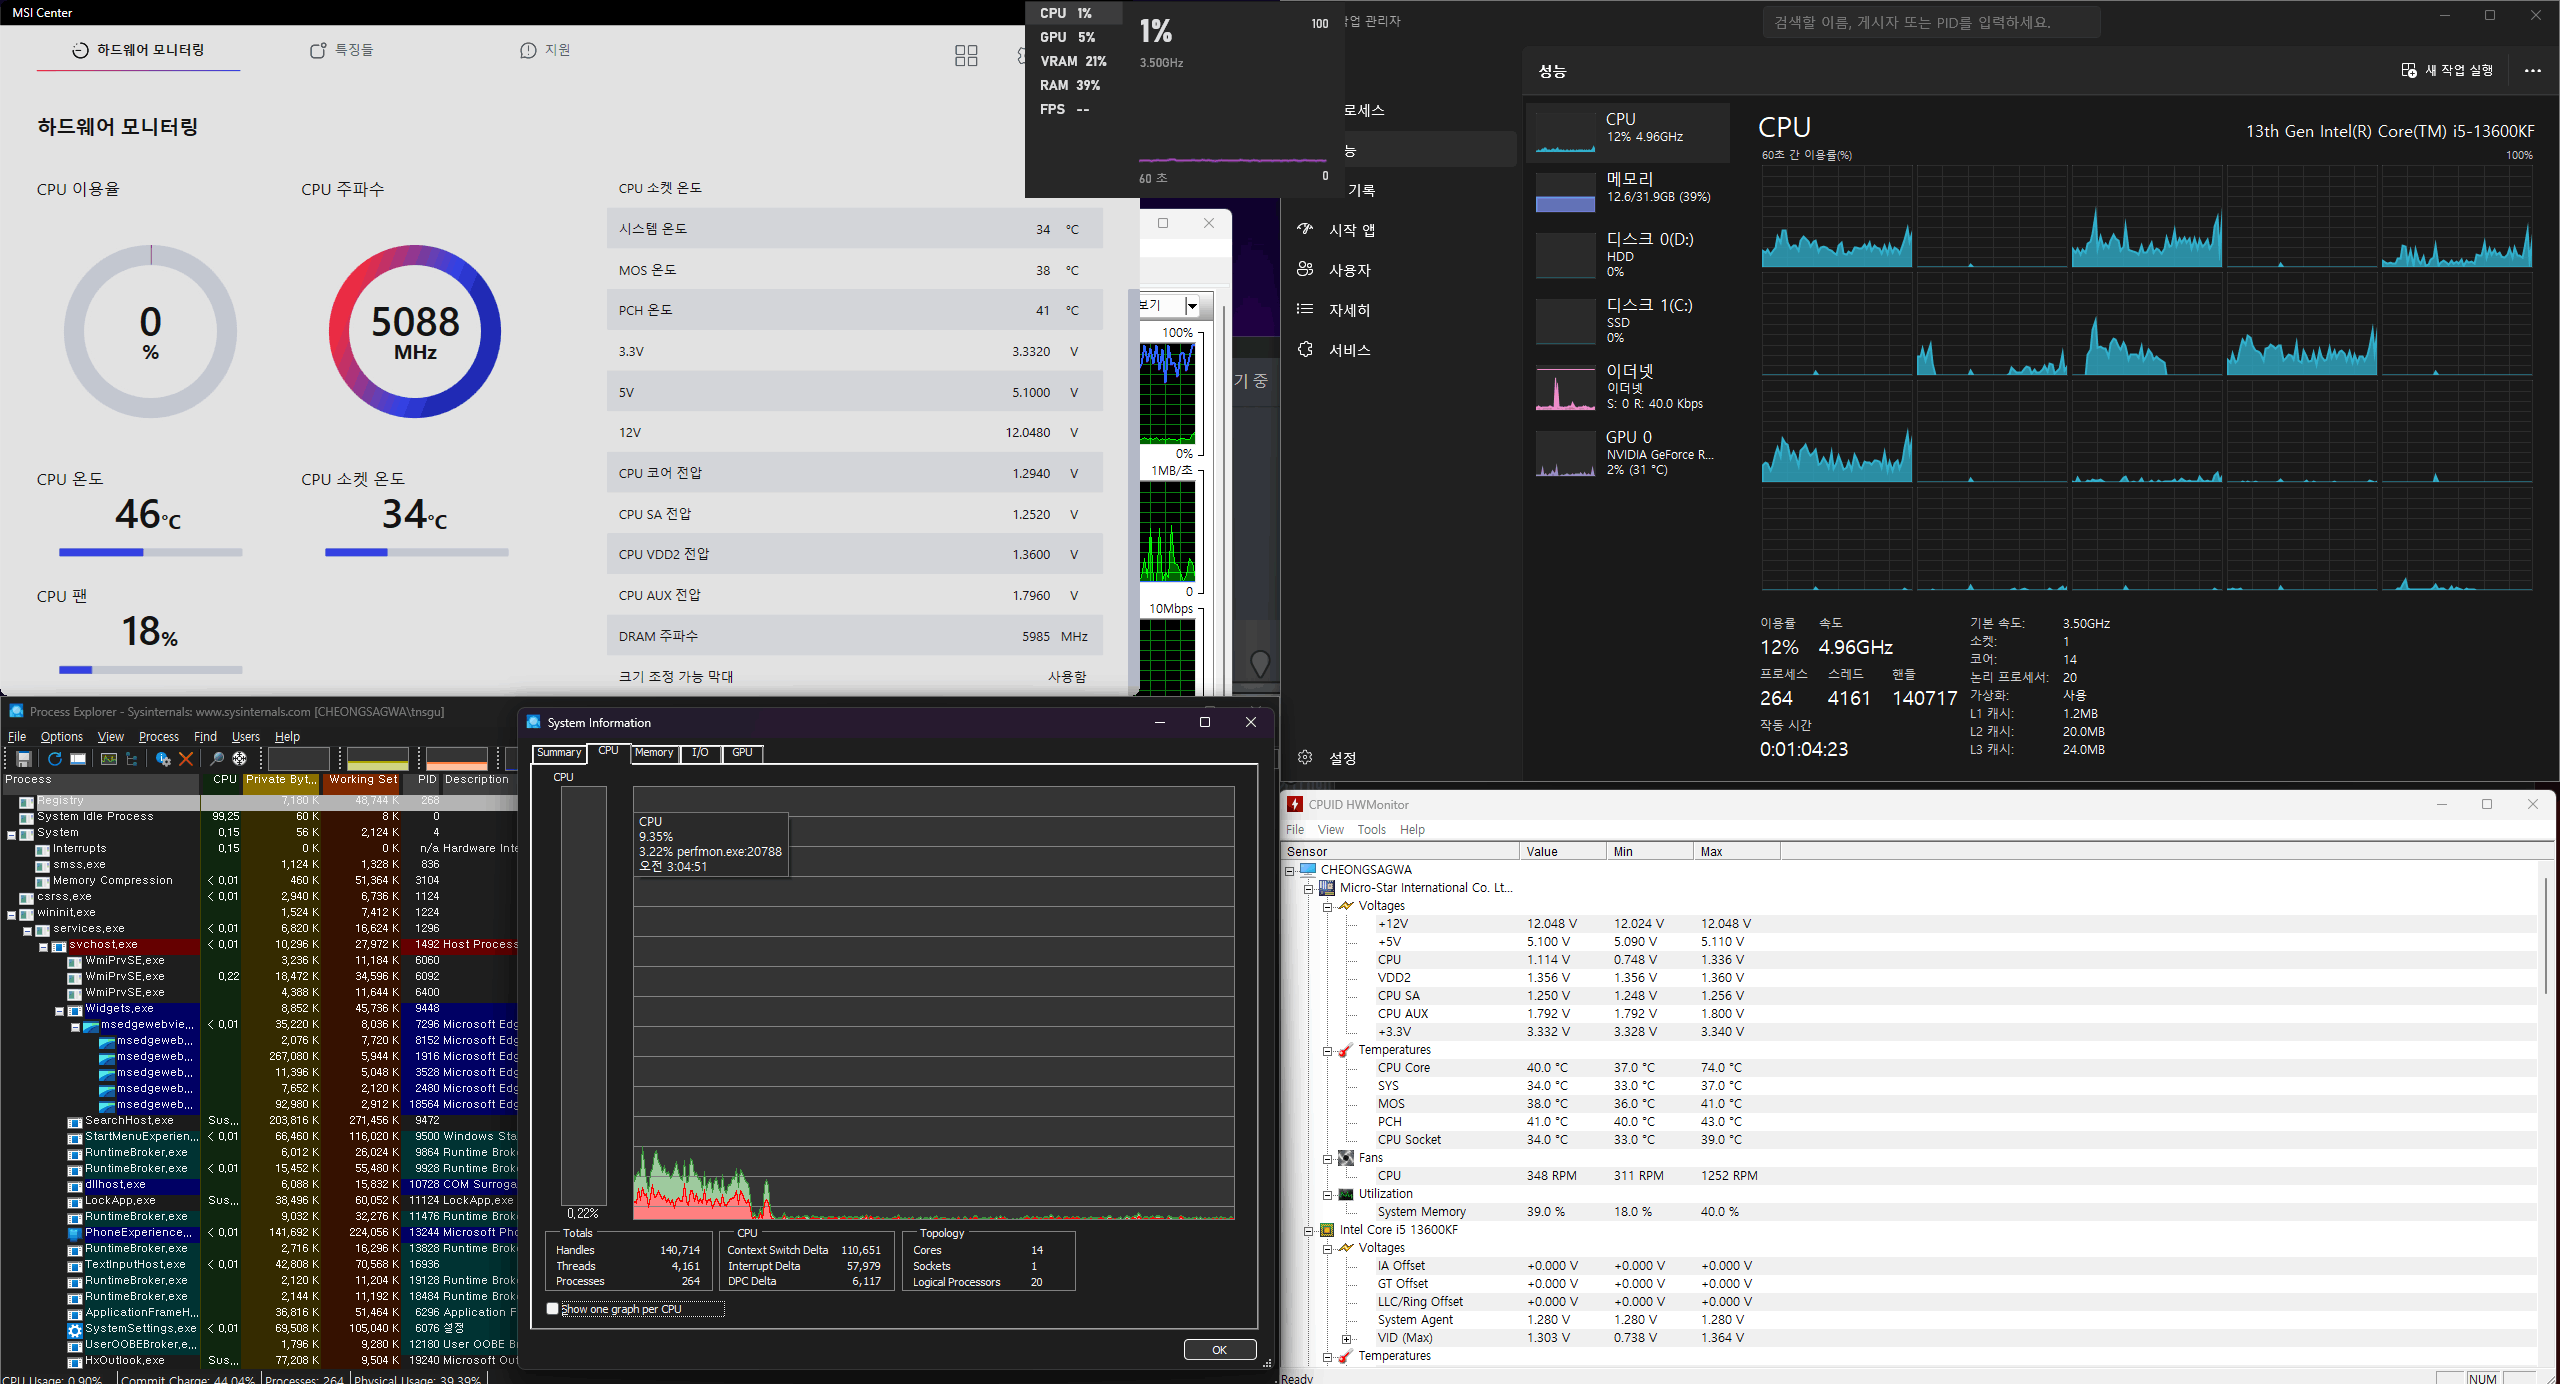
Task: Toggle the process tree view icon
Action: click(132, 759)
